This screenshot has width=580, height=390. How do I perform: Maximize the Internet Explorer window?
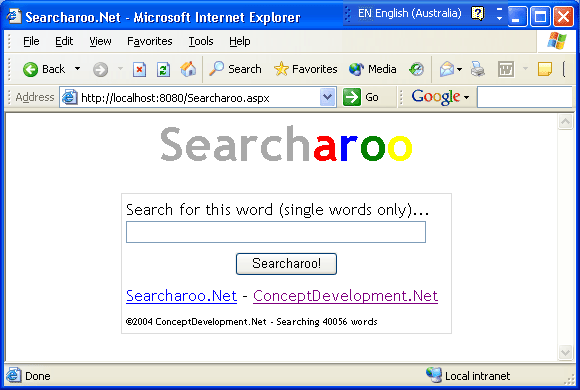(x=540, y=17)
